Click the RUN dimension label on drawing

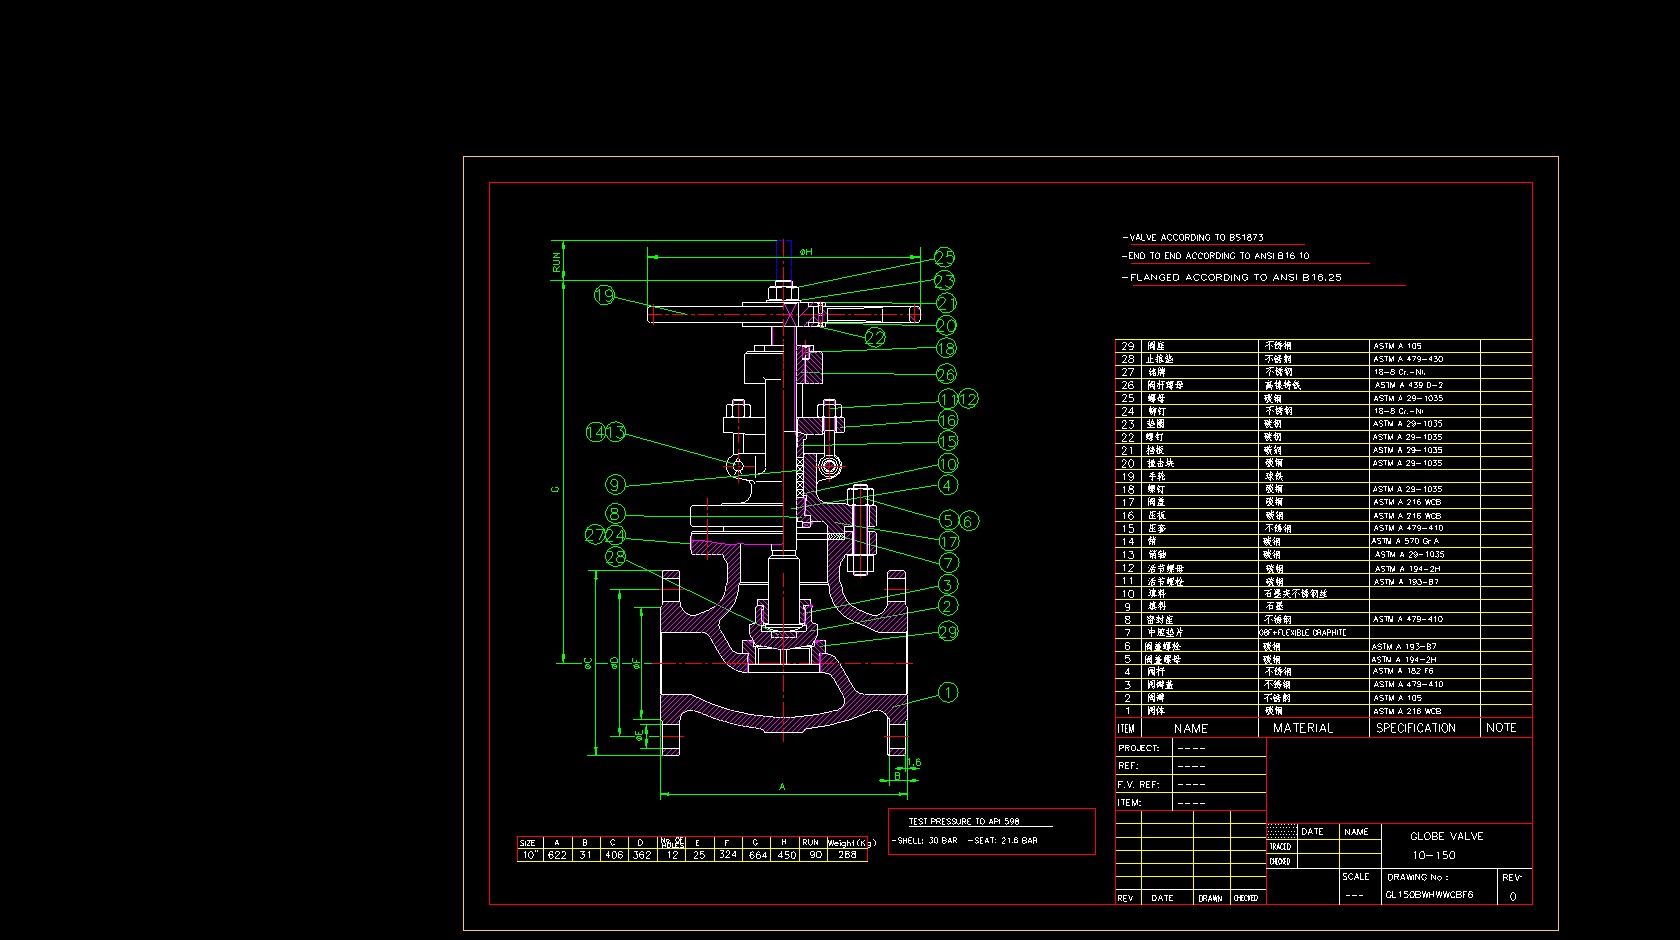point(557,262)
